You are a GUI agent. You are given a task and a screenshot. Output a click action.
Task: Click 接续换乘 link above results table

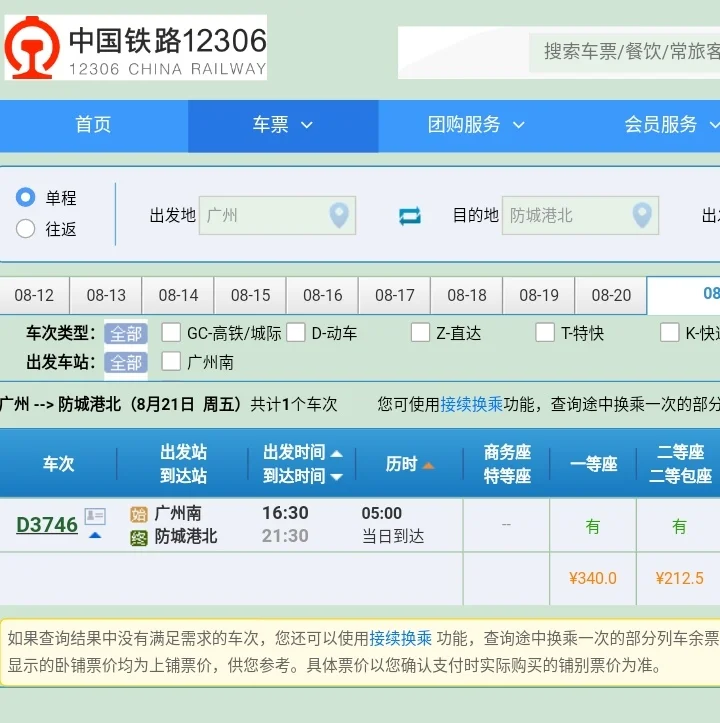point(471,404)
